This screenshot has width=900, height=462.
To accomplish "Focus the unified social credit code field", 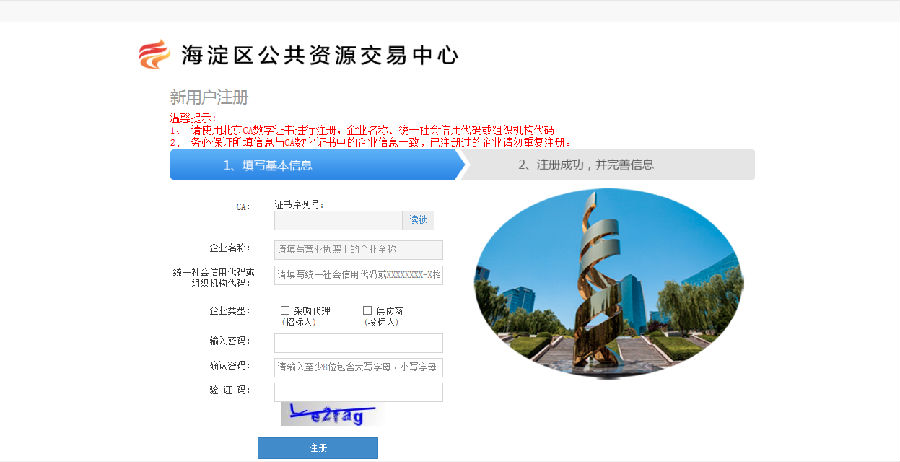I will (358, 274).
